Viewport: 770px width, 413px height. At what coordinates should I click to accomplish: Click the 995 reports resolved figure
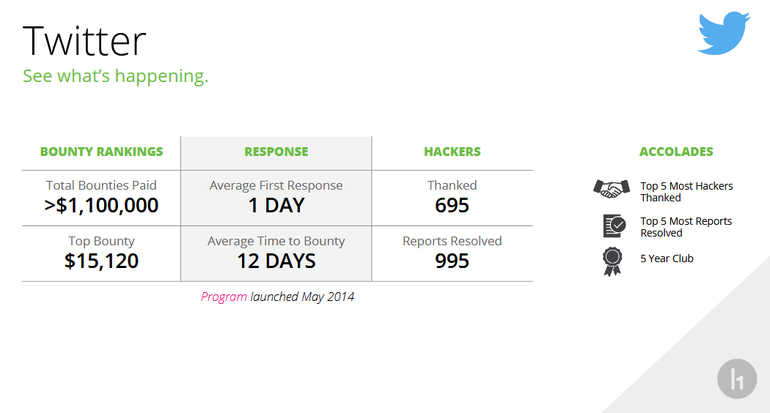[452, 261]
